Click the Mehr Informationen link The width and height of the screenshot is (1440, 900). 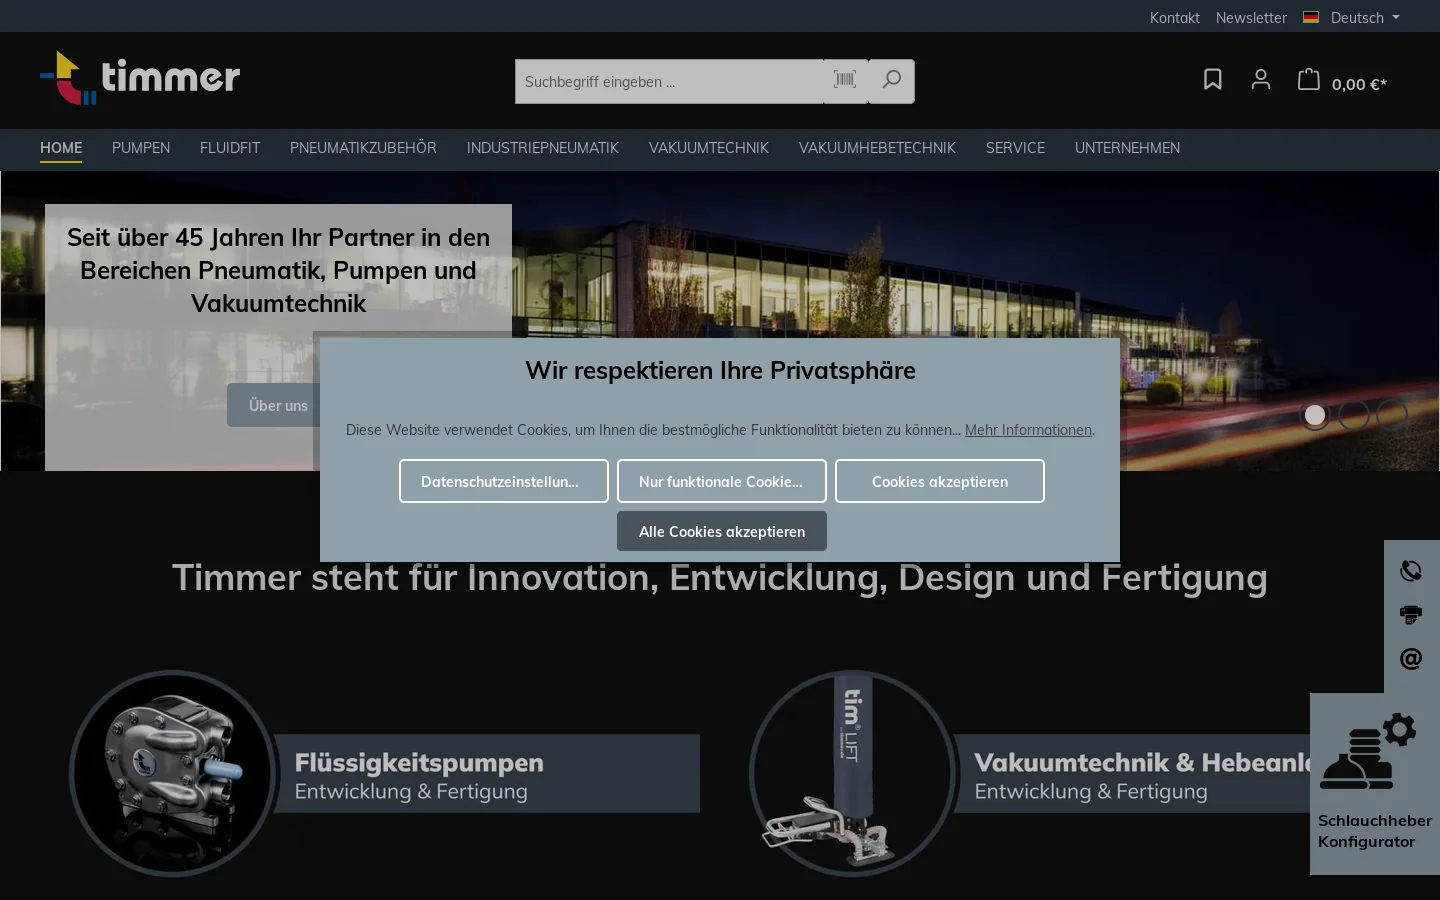point(1028,430)
